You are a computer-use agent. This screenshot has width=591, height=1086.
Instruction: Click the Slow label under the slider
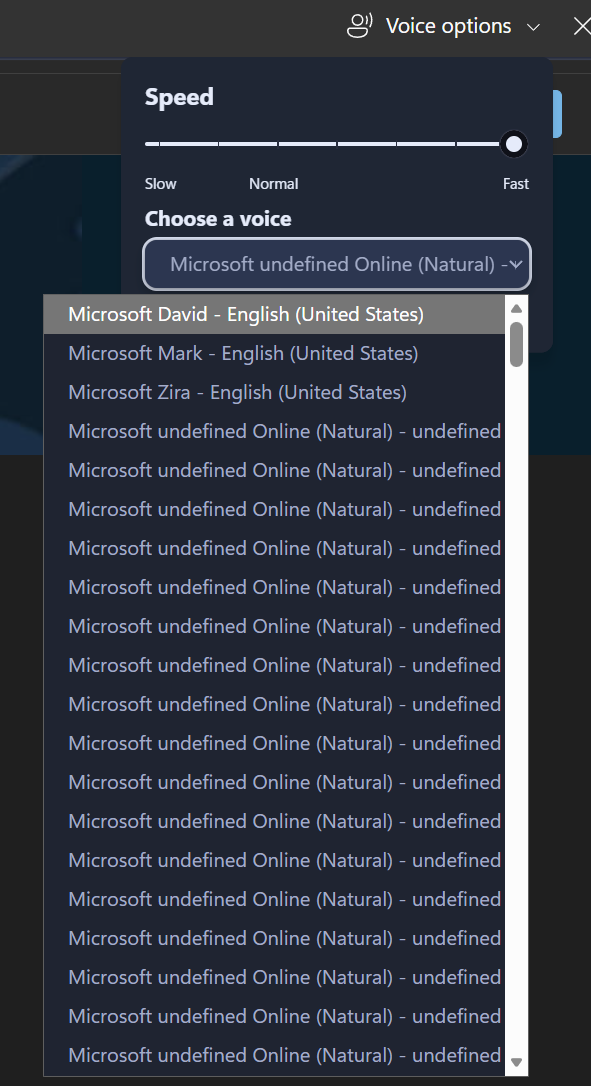pos(161,184)
